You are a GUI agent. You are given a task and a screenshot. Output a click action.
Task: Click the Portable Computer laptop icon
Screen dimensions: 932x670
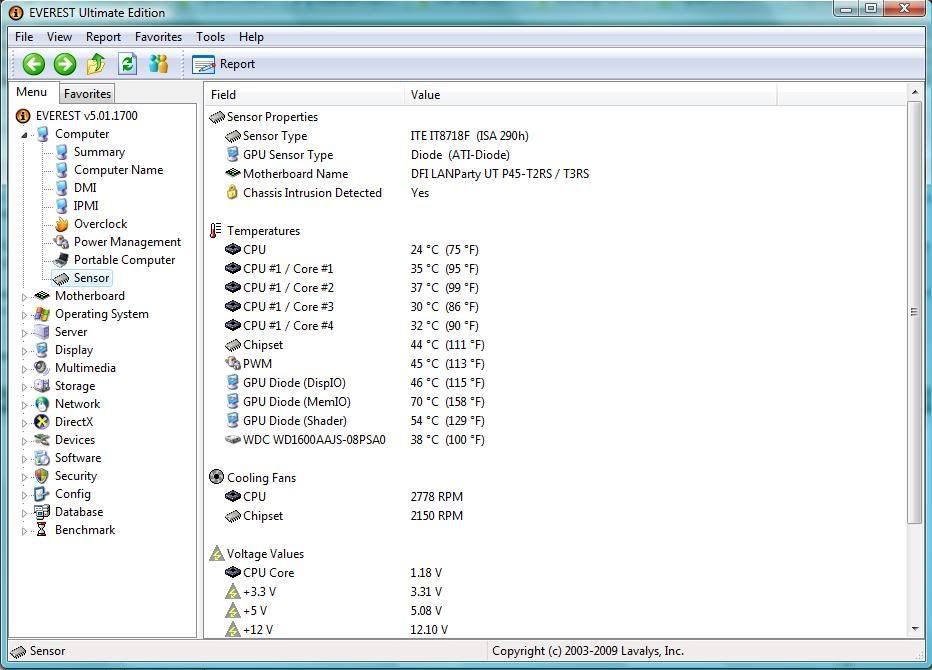pos(61,260)
